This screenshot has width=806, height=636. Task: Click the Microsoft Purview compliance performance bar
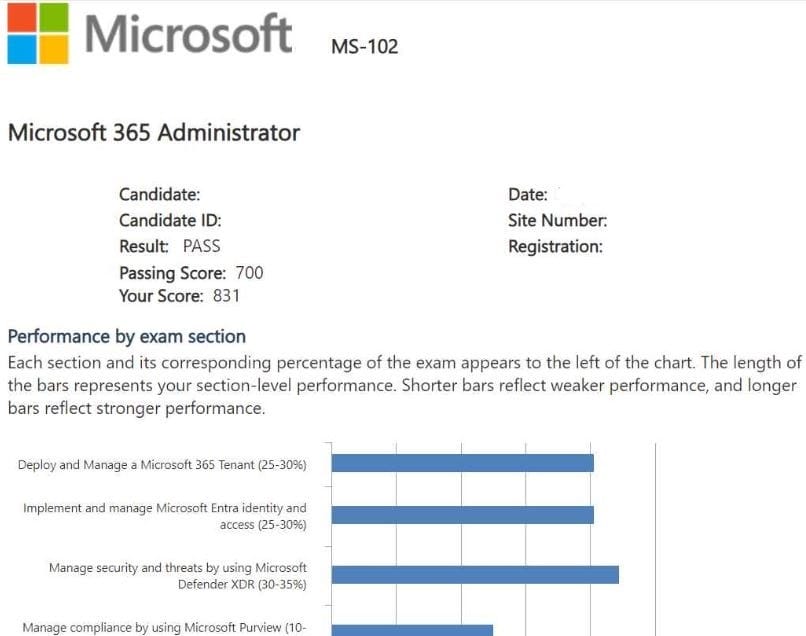pyautogui.click(x=412, y=630)
